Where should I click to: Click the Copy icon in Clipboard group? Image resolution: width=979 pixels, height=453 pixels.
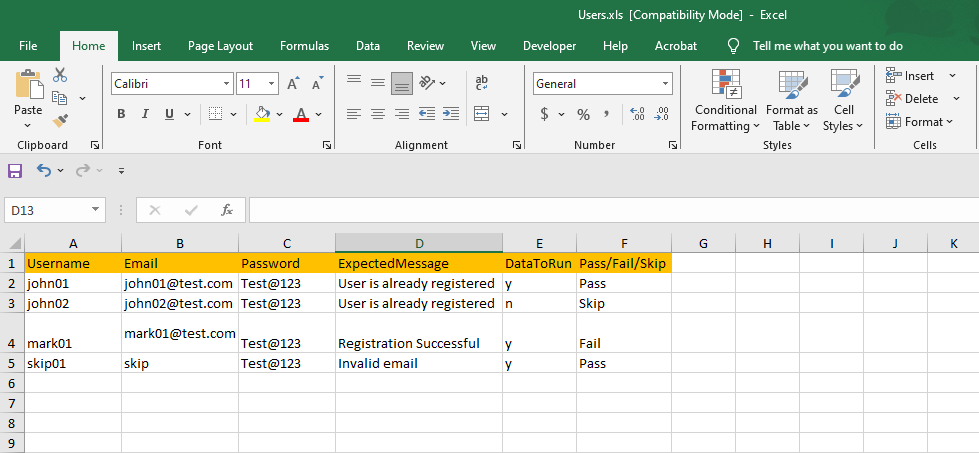click(x=60, y=98)
